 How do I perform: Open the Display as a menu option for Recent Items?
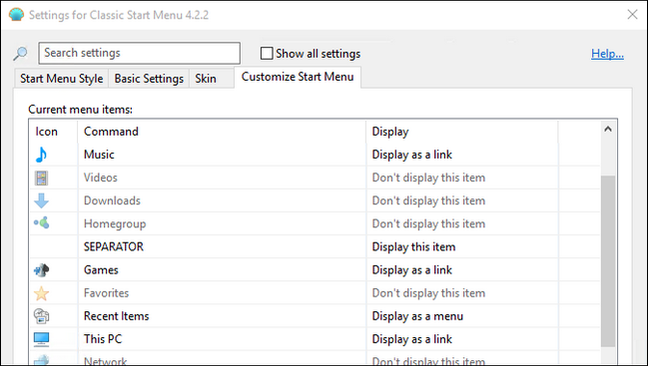(x=417, y=316)
